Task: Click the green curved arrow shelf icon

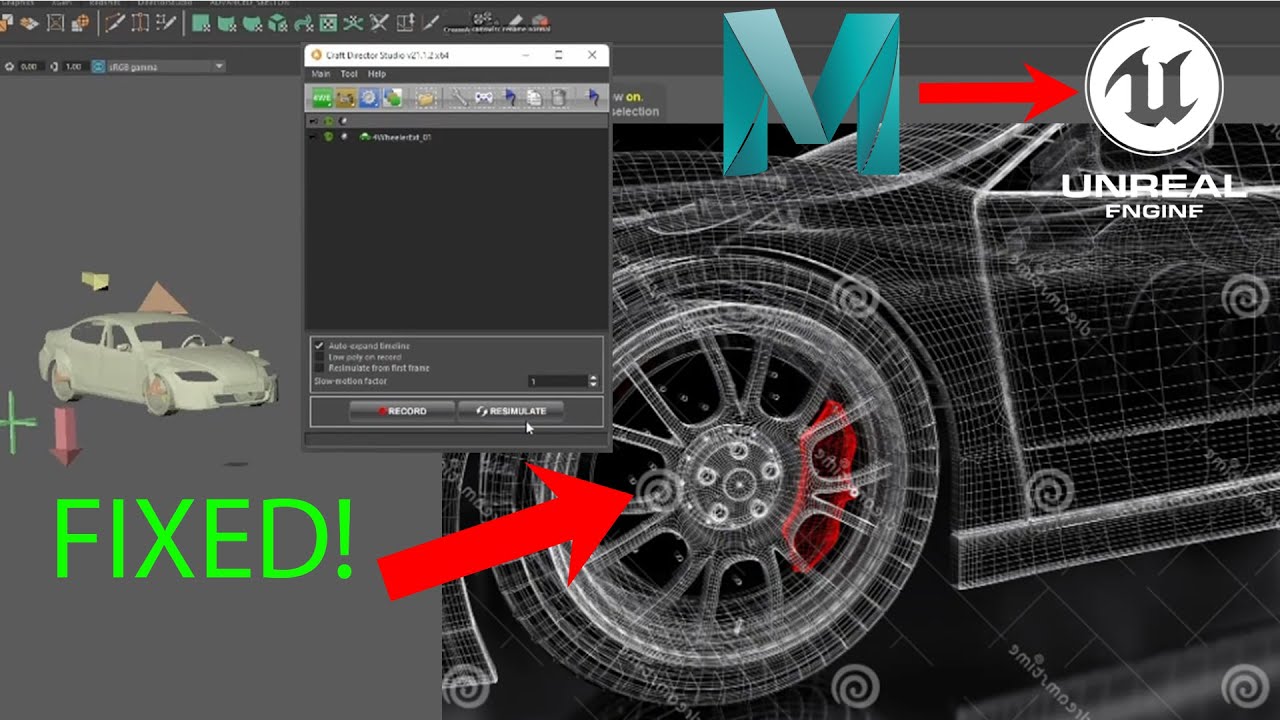Action: 303,22
